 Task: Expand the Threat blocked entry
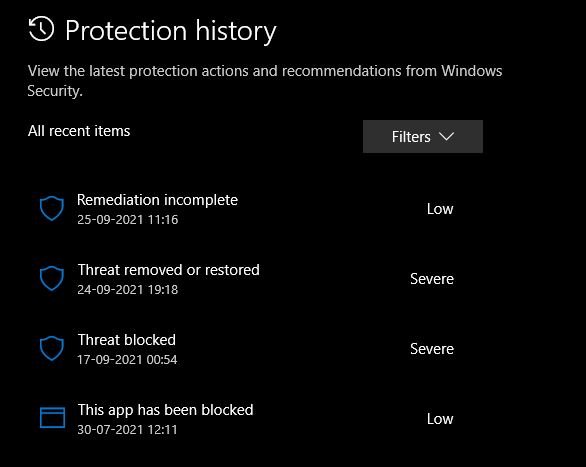click(247, 349)
